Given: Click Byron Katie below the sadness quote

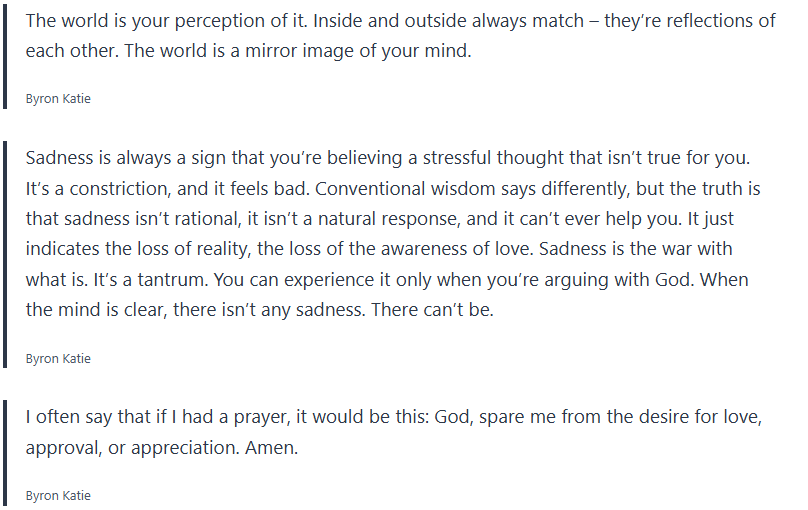Looking at the screenshot, I should (x=58, y=358).
